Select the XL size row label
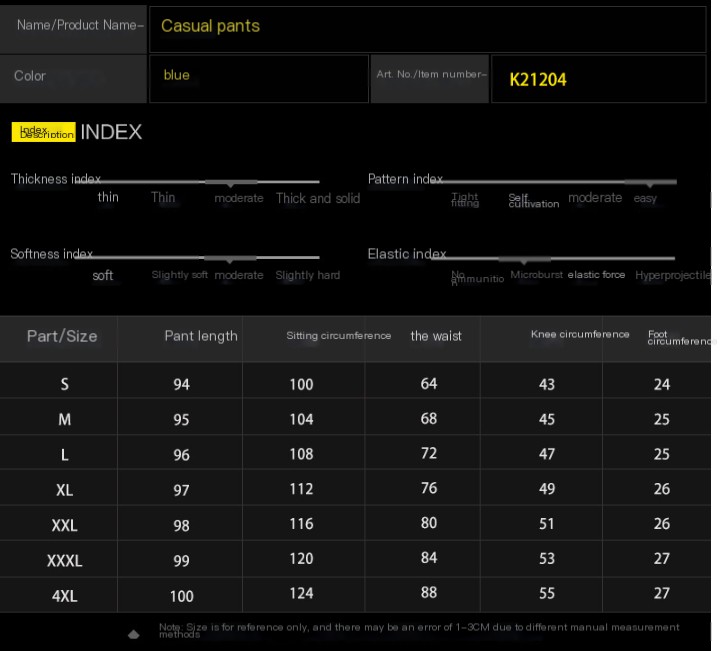 (x=65, y=490)
